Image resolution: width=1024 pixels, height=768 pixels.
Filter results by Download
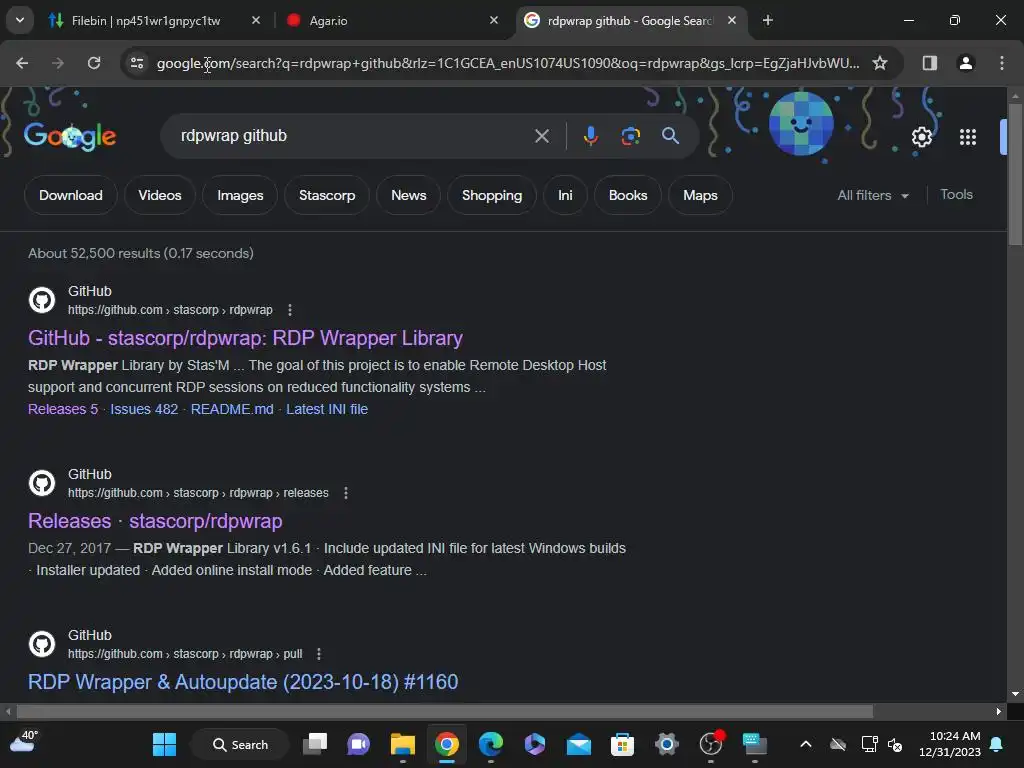[71, 195]
